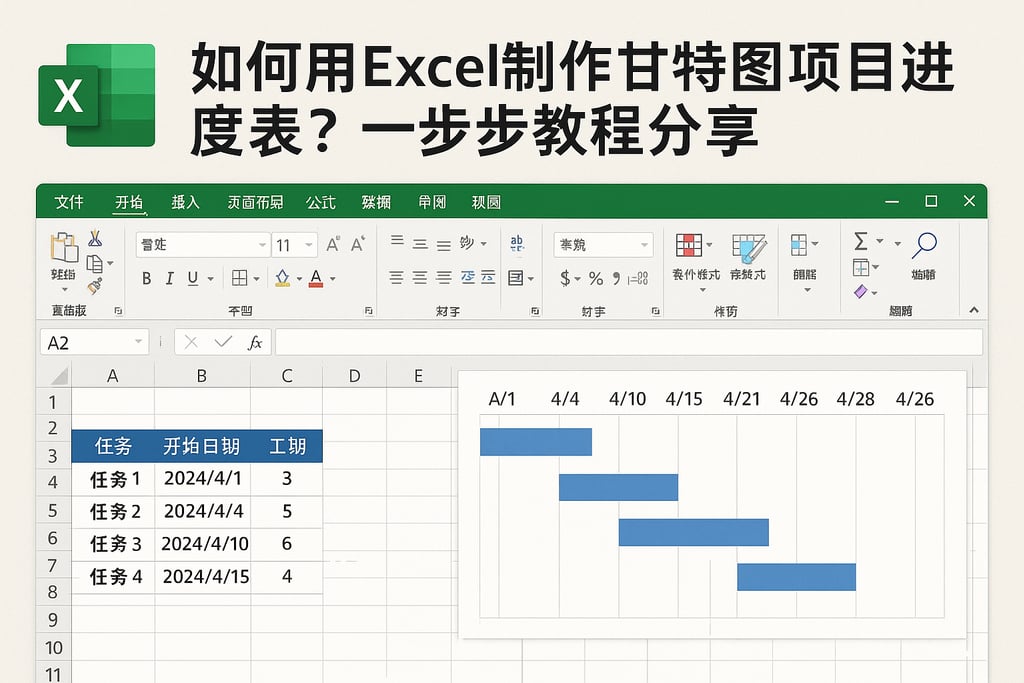Toggle underline formatting
Screen dimensions: 1024x683
coord(192,278)
